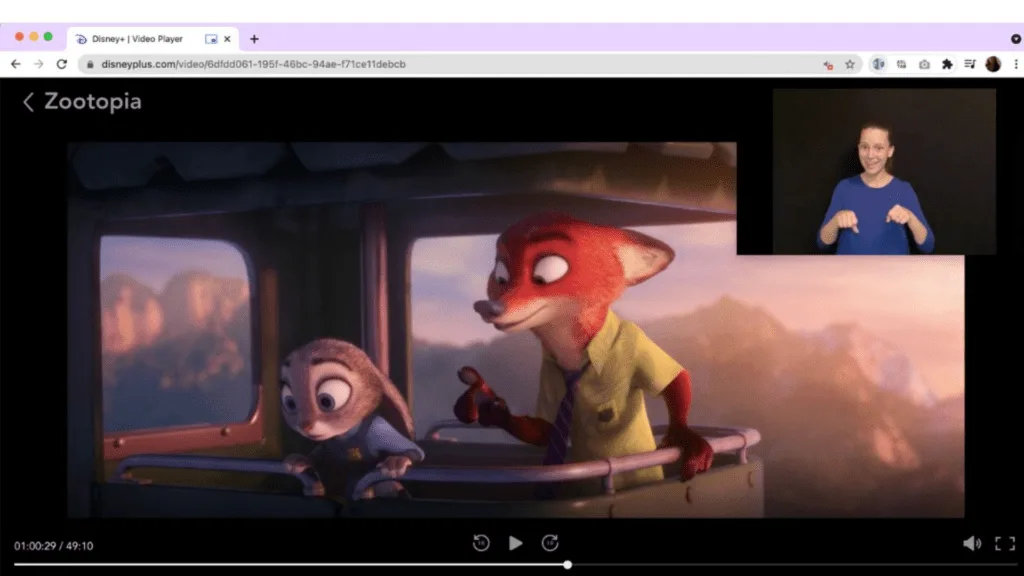The height and width of the screenshot is (576, 1024).
Task: Open a new browser tab
Action: click(254, 39)
